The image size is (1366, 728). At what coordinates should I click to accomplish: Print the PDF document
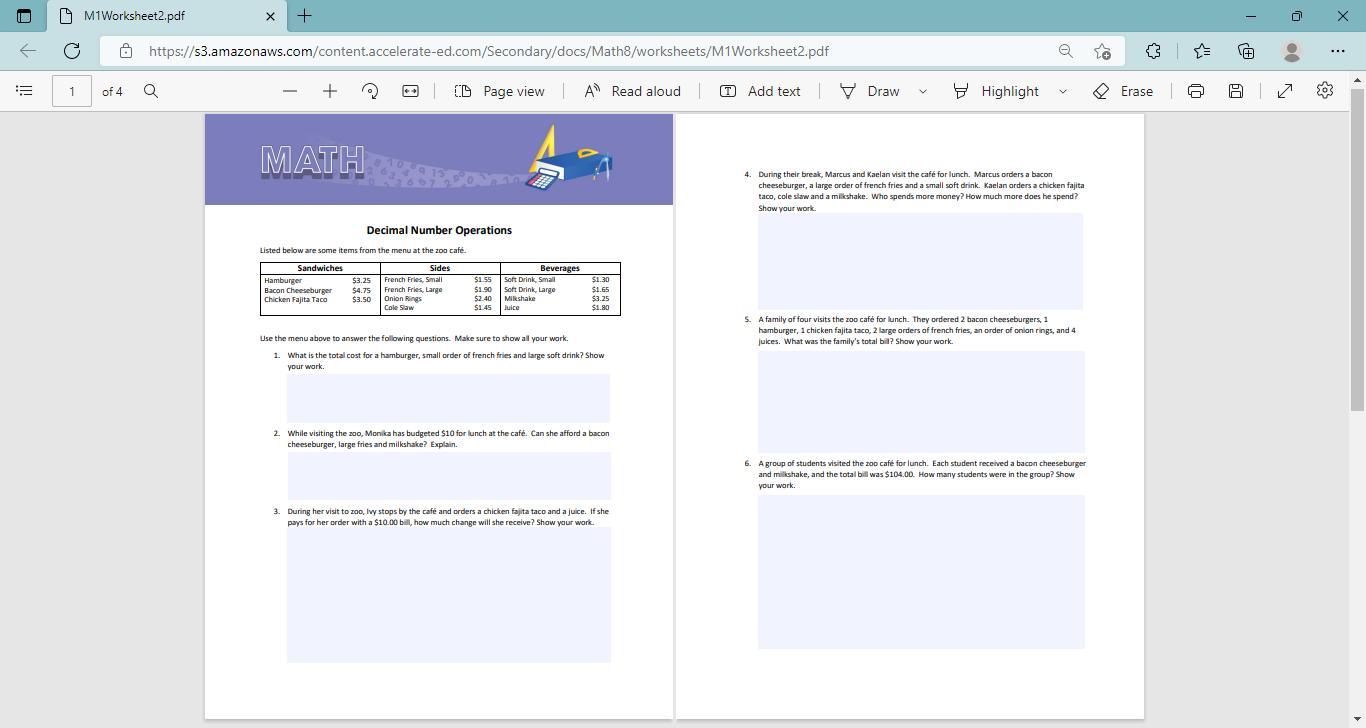click(1196, 91)
